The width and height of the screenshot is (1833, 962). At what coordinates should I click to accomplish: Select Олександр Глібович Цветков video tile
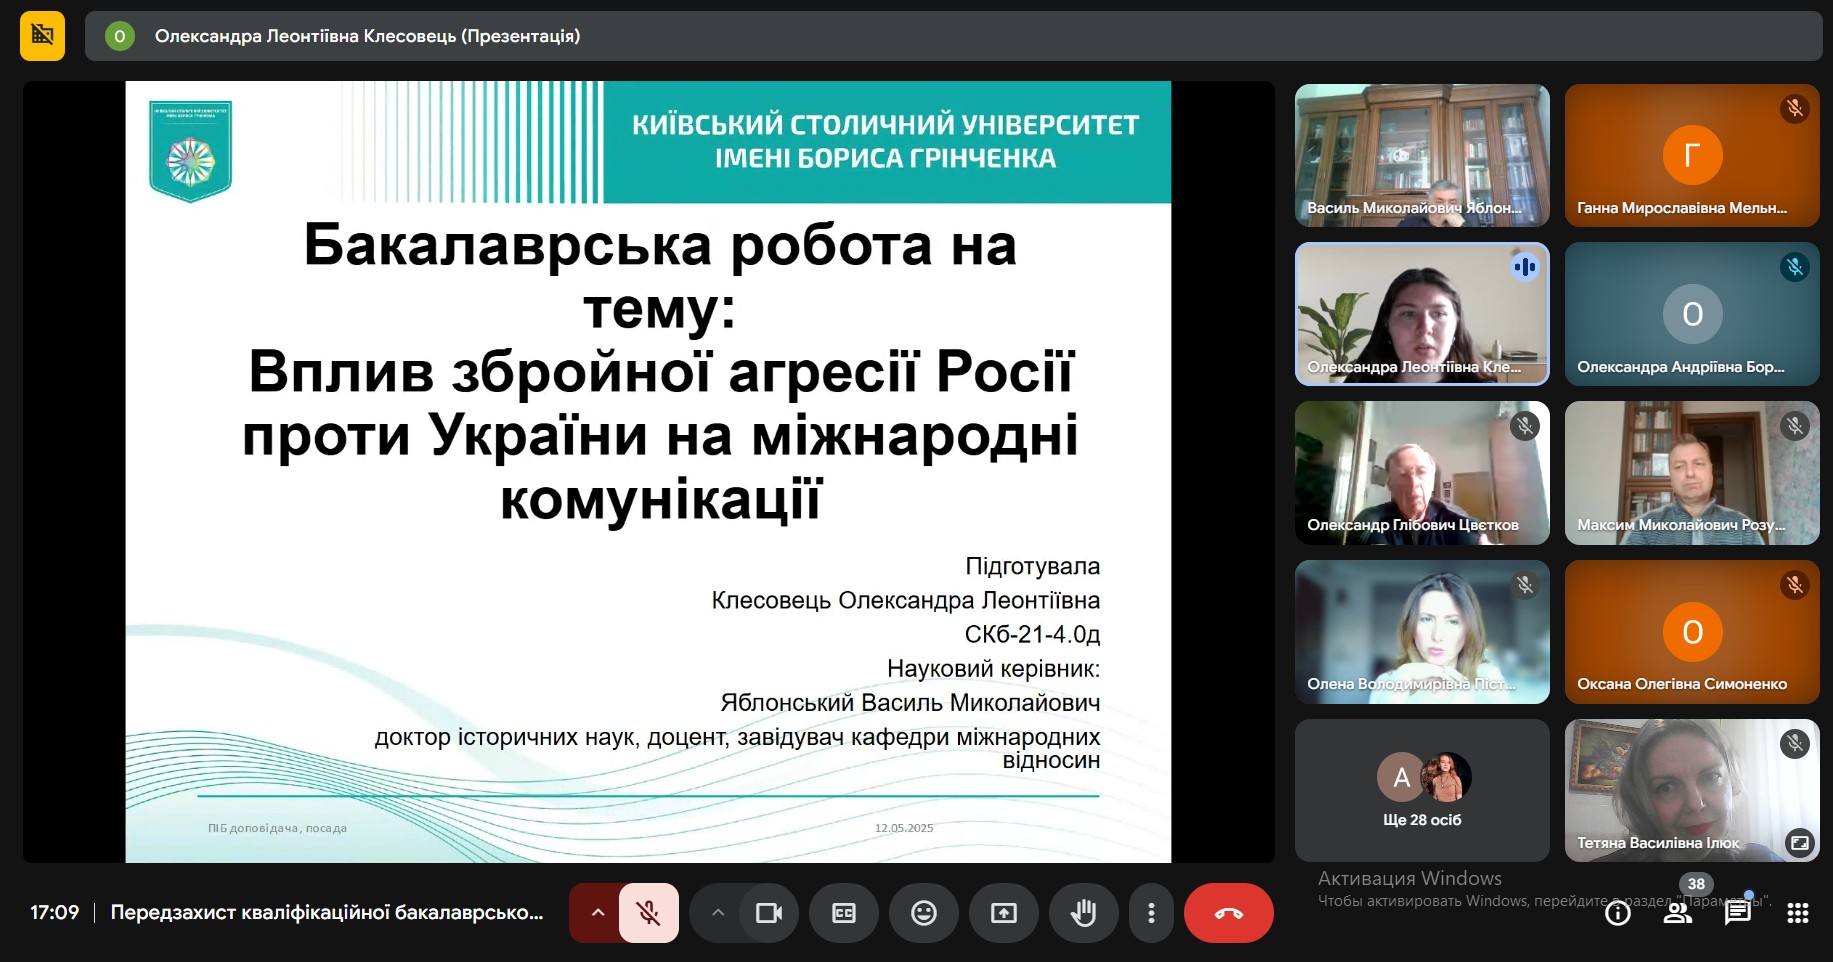pyautogui.click(x=1421, y=472)
